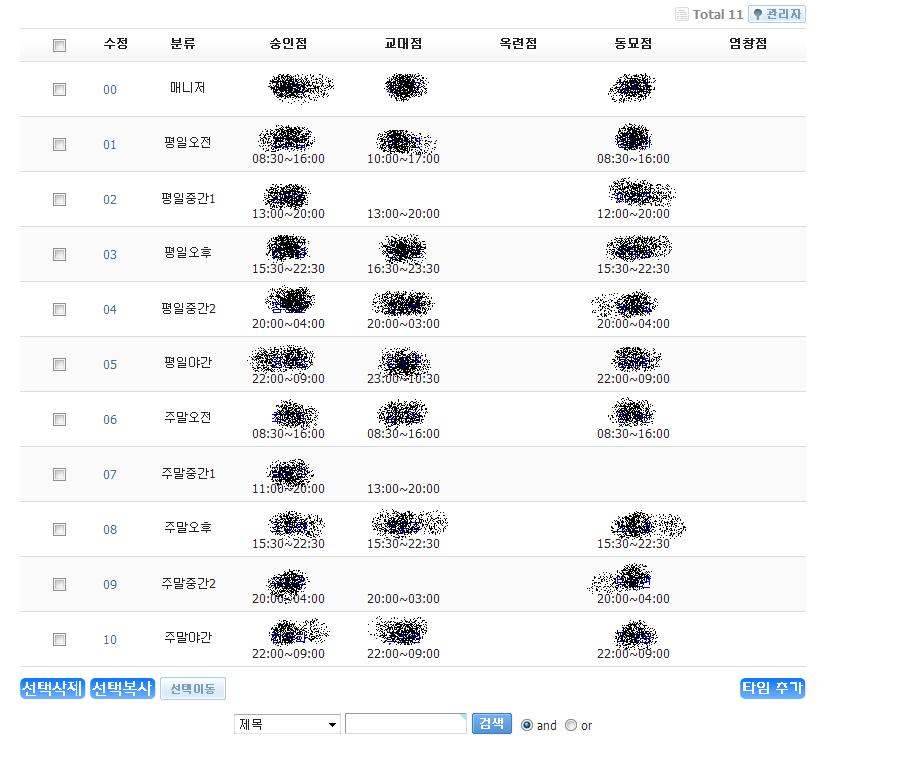Click inside the search text field
897x780 pixels.
pos(405,724)
